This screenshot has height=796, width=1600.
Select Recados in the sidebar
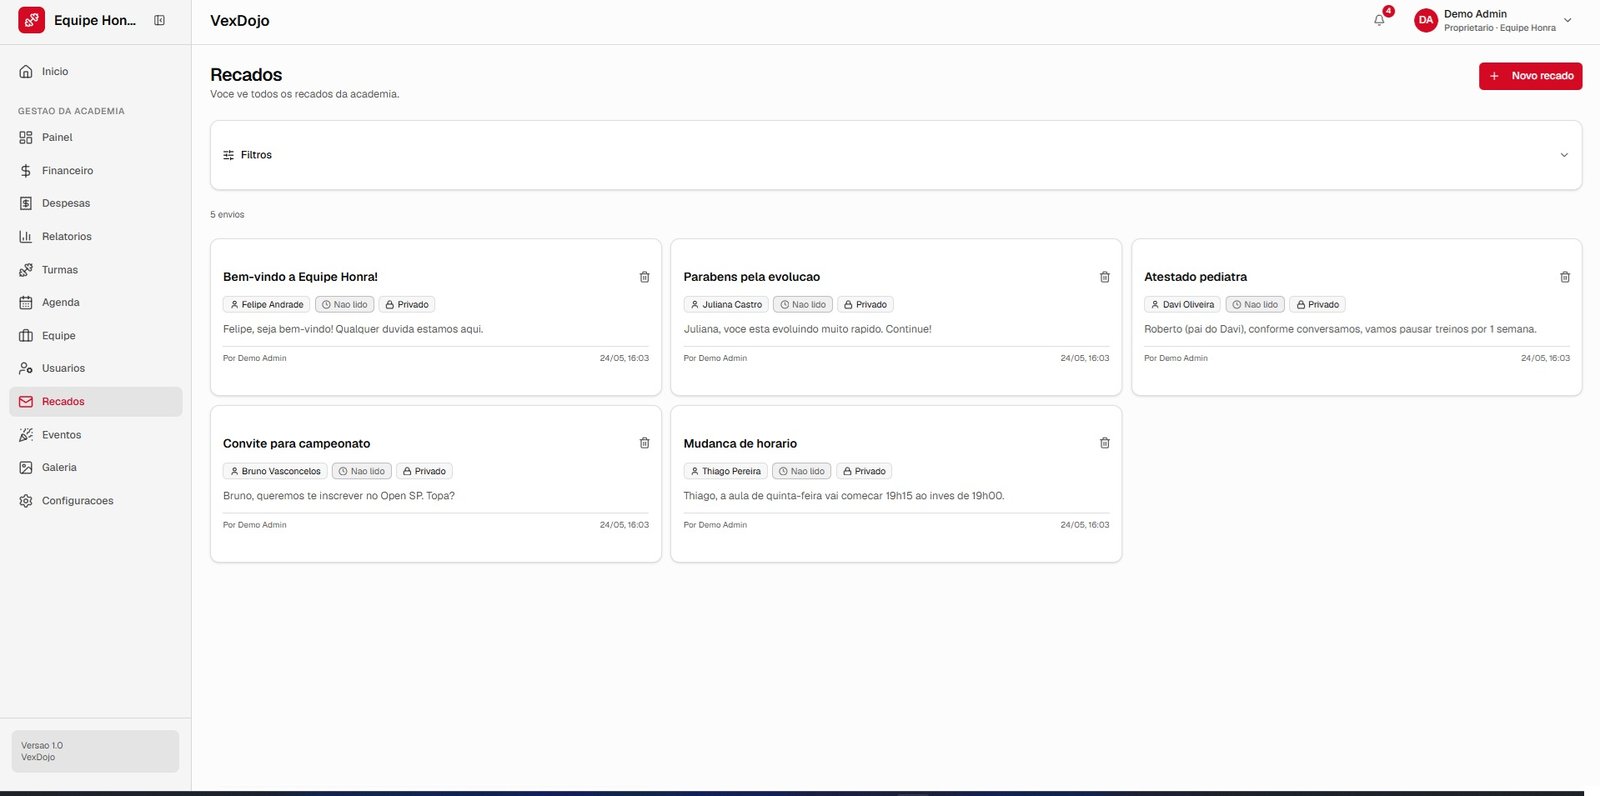coord(96,402)
